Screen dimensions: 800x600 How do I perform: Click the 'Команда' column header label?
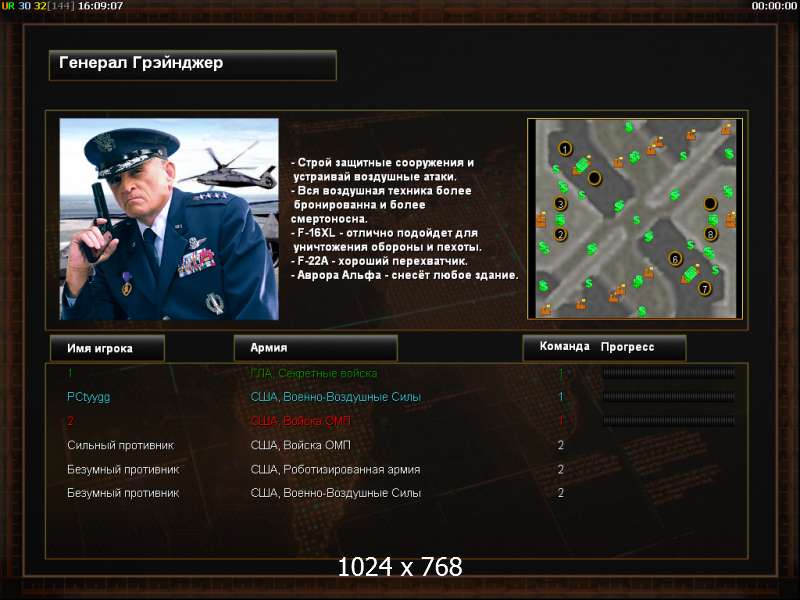[564, 346]
